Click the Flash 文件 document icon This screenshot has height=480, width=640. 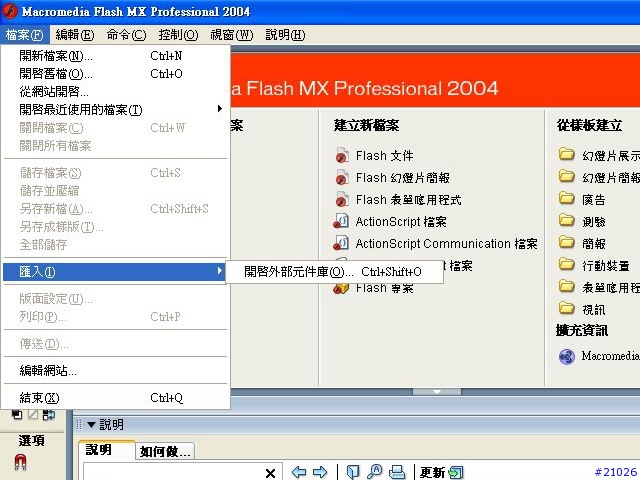coord(342,156)
